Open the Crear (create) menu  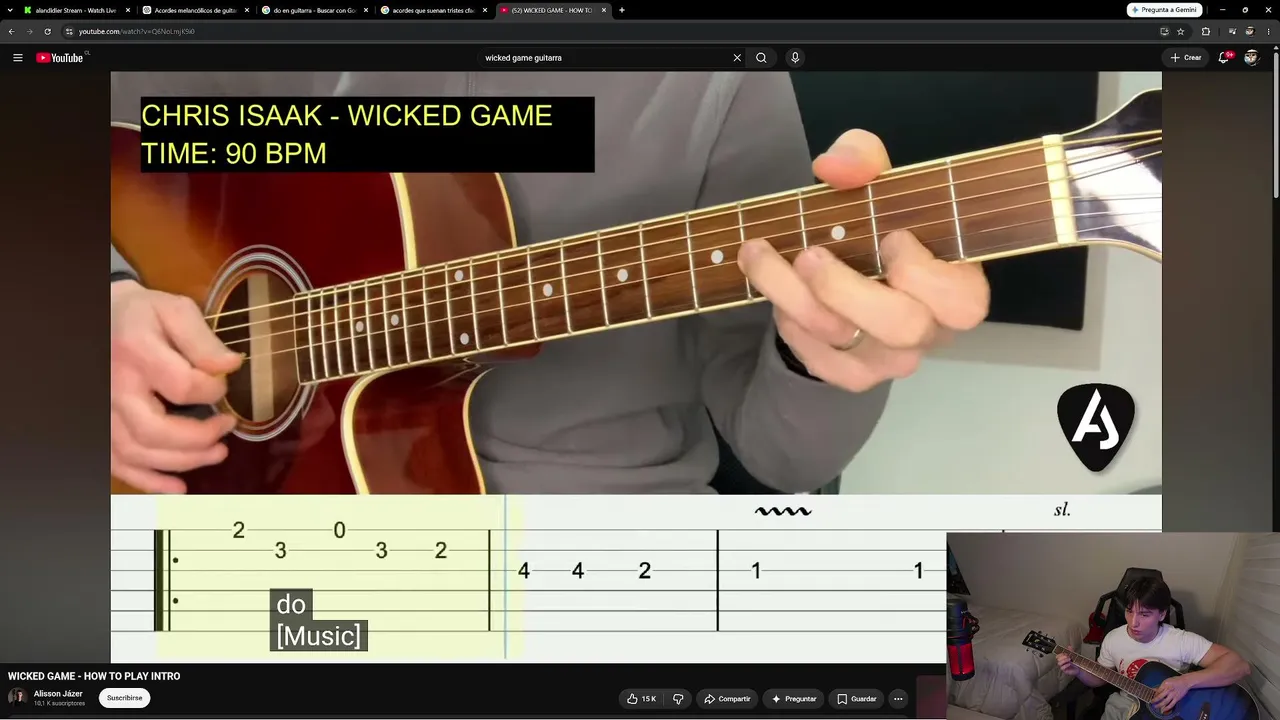(1186, 58)
